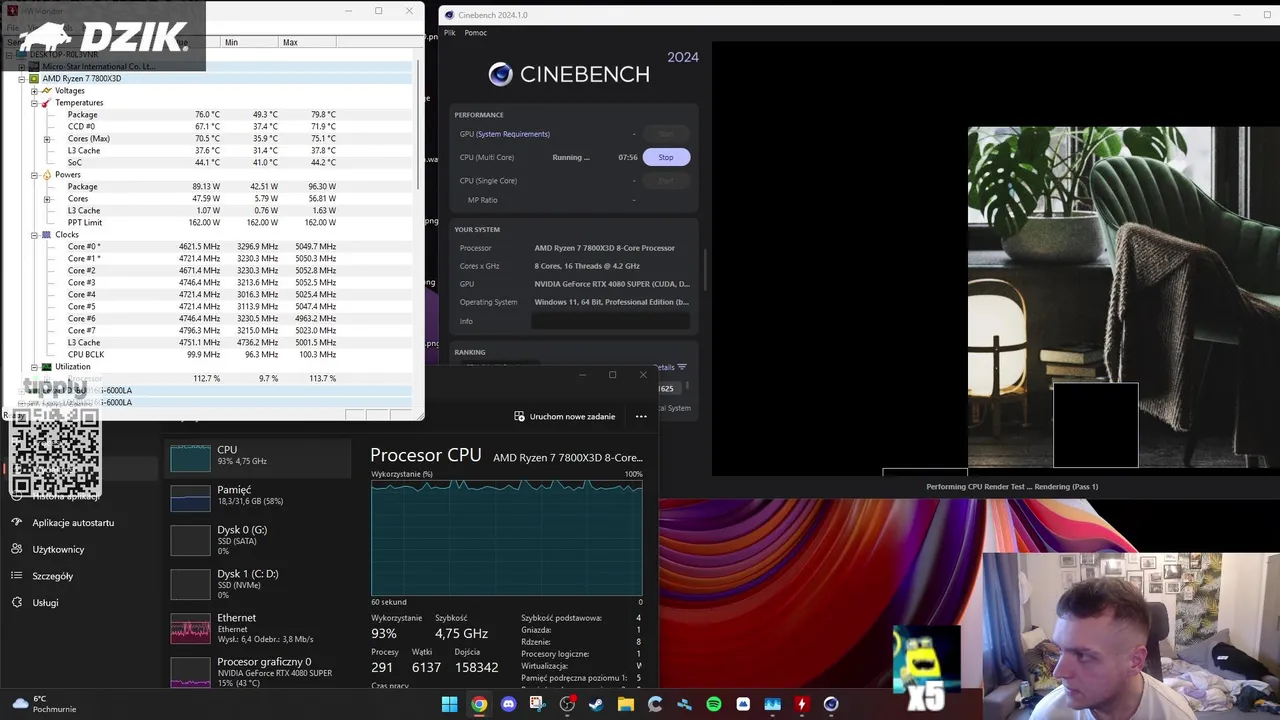
Task: Switch to HWMonitor red lightning taskbar icon
Action: 801,704
